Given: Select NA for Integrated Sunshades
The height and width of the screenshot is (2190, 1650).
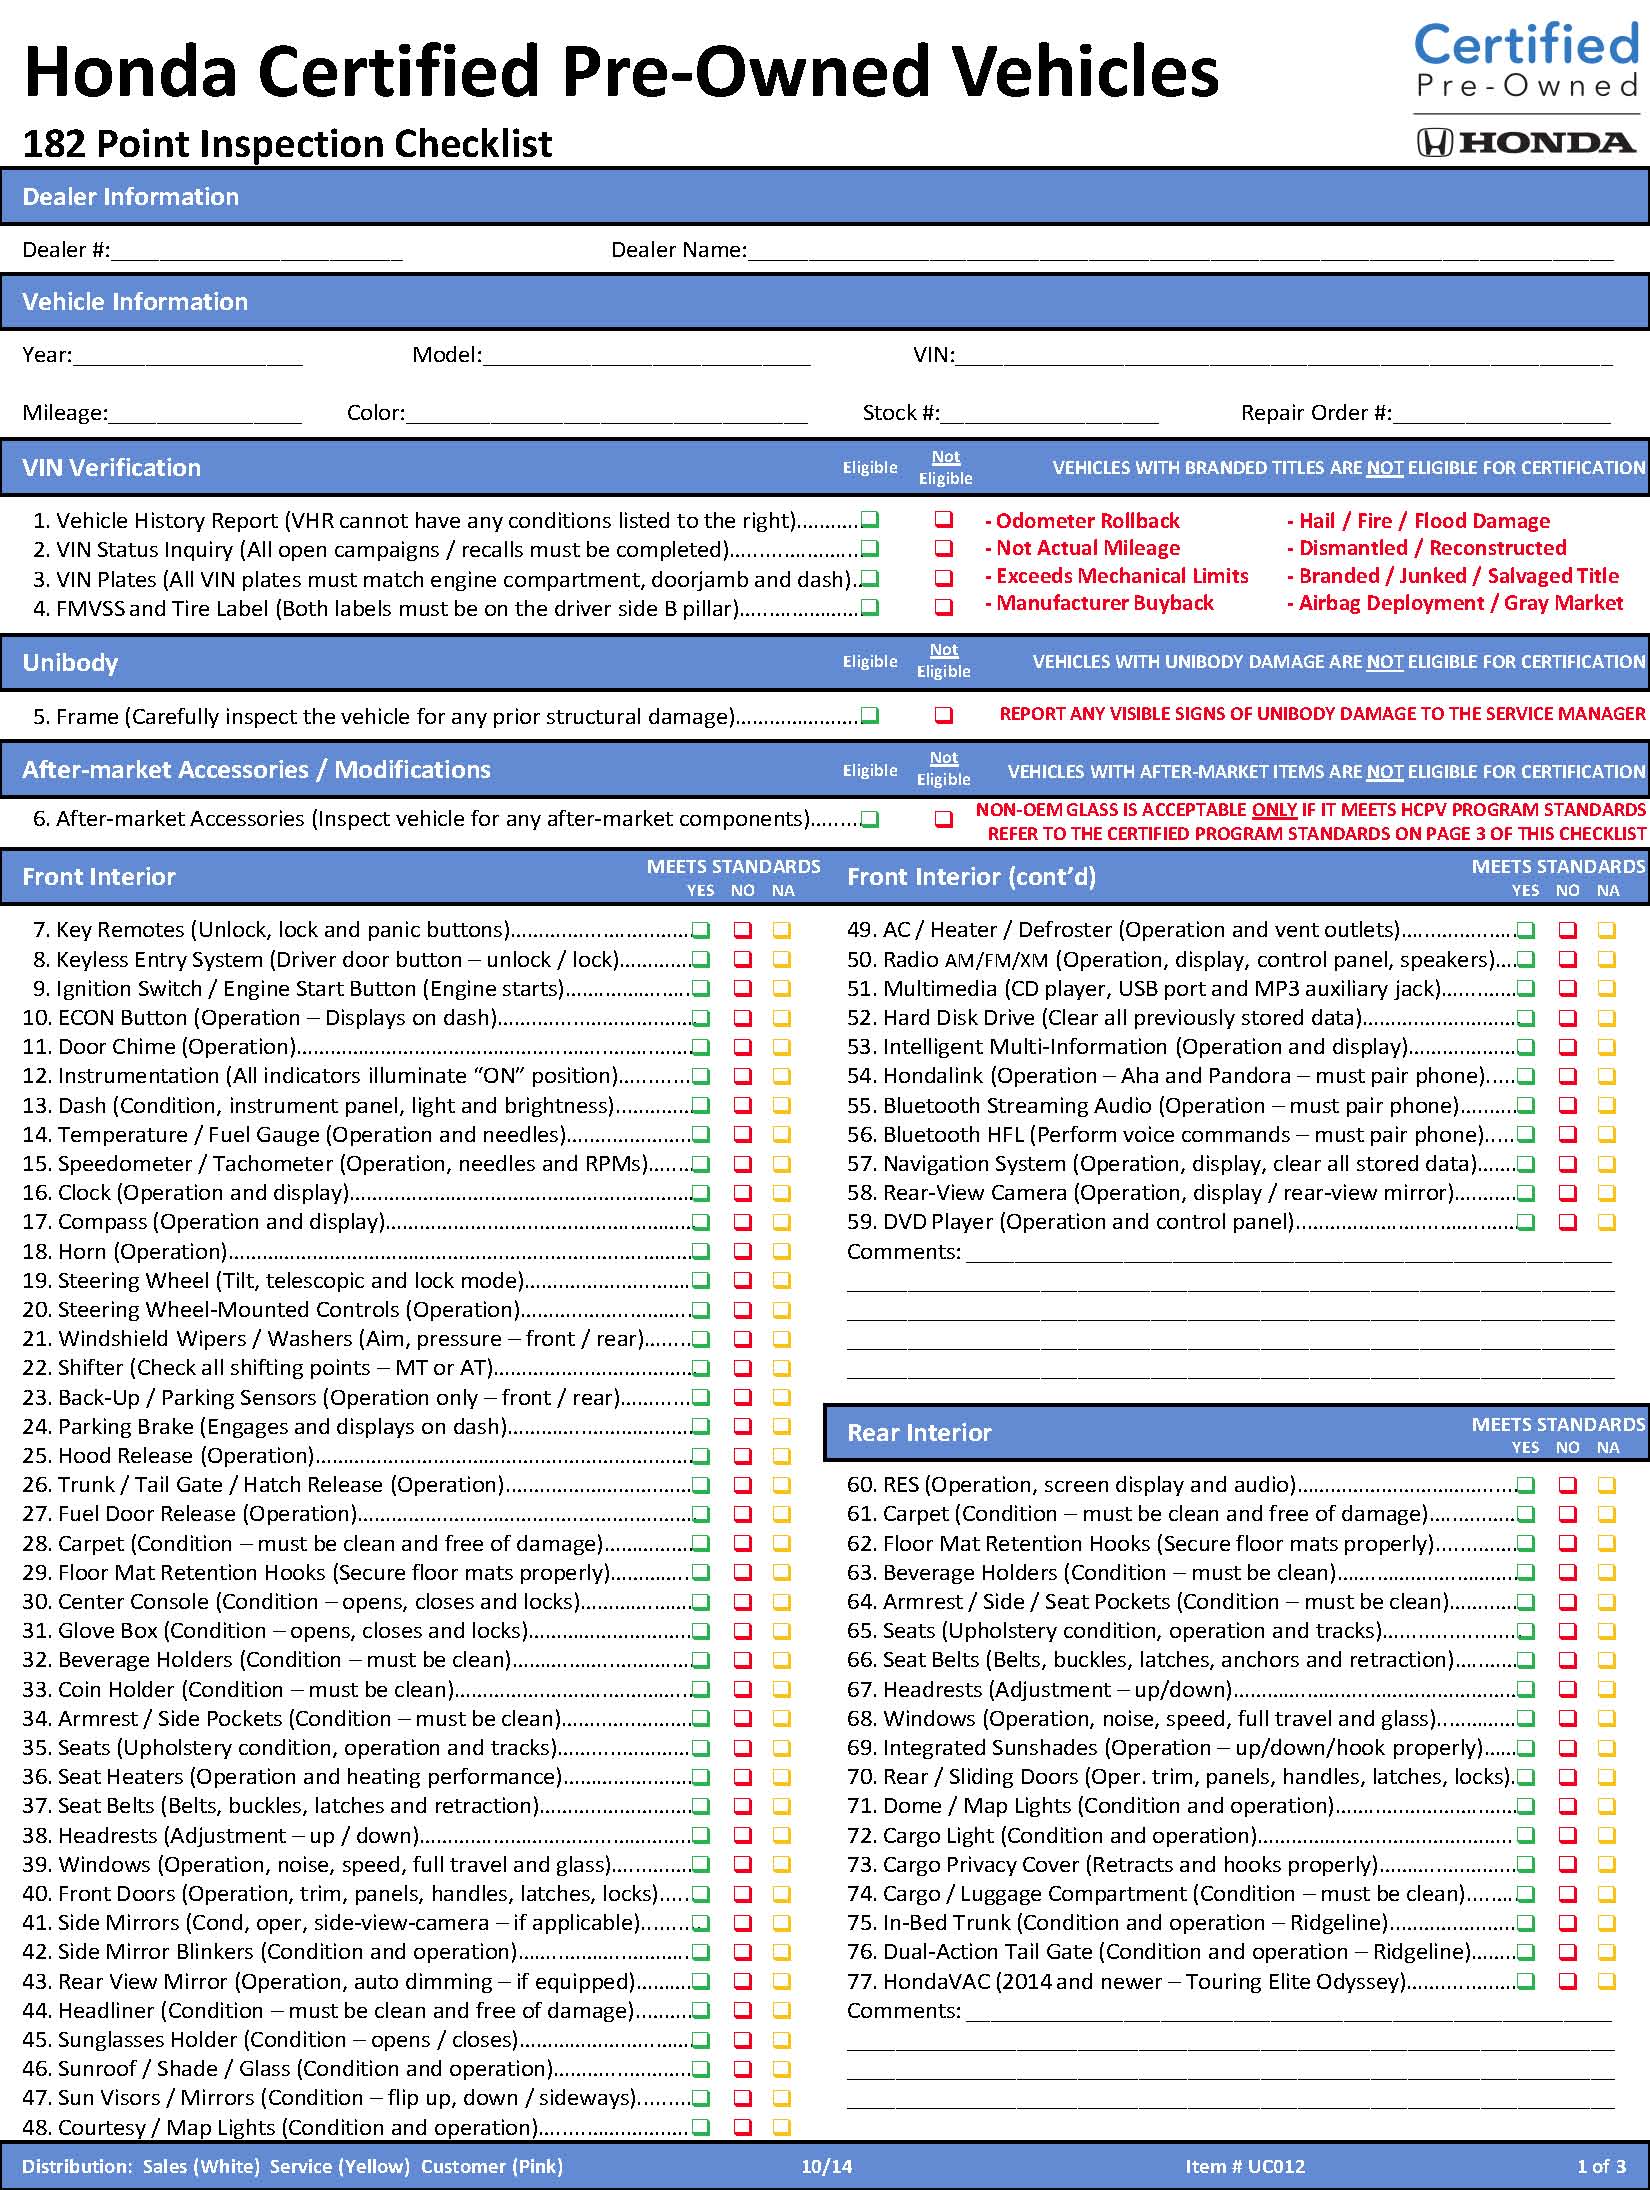Looking at the screenshot, I should point(1607,1748).
